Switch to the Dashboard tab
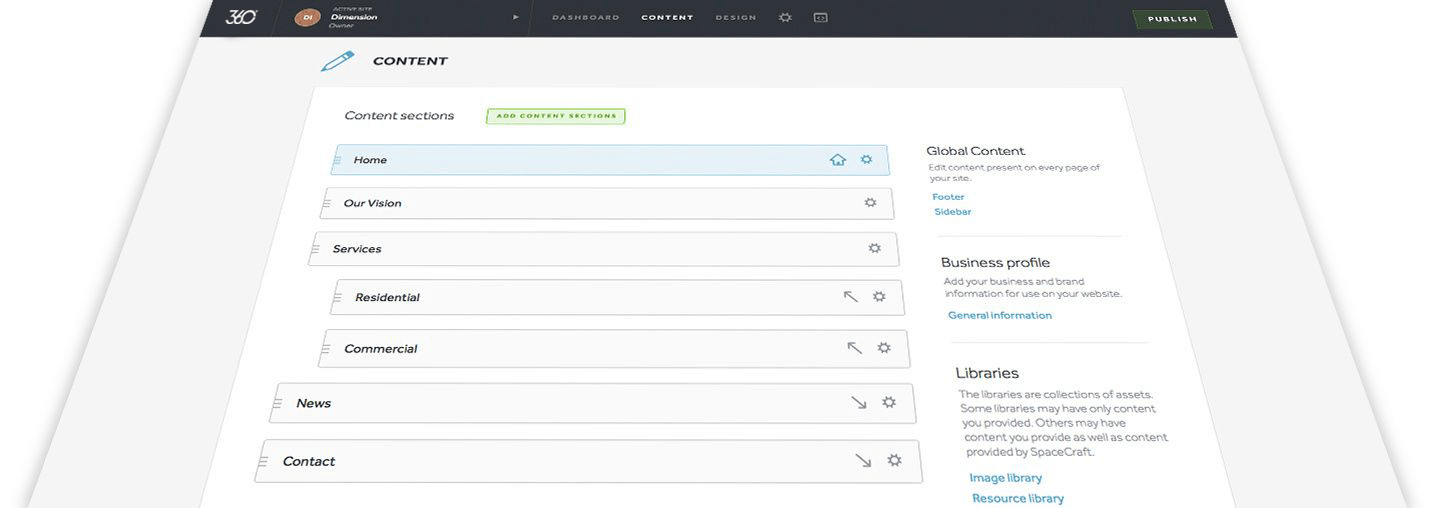The height and width of the screenshot is (508, 1434). (x=586, y=17)
